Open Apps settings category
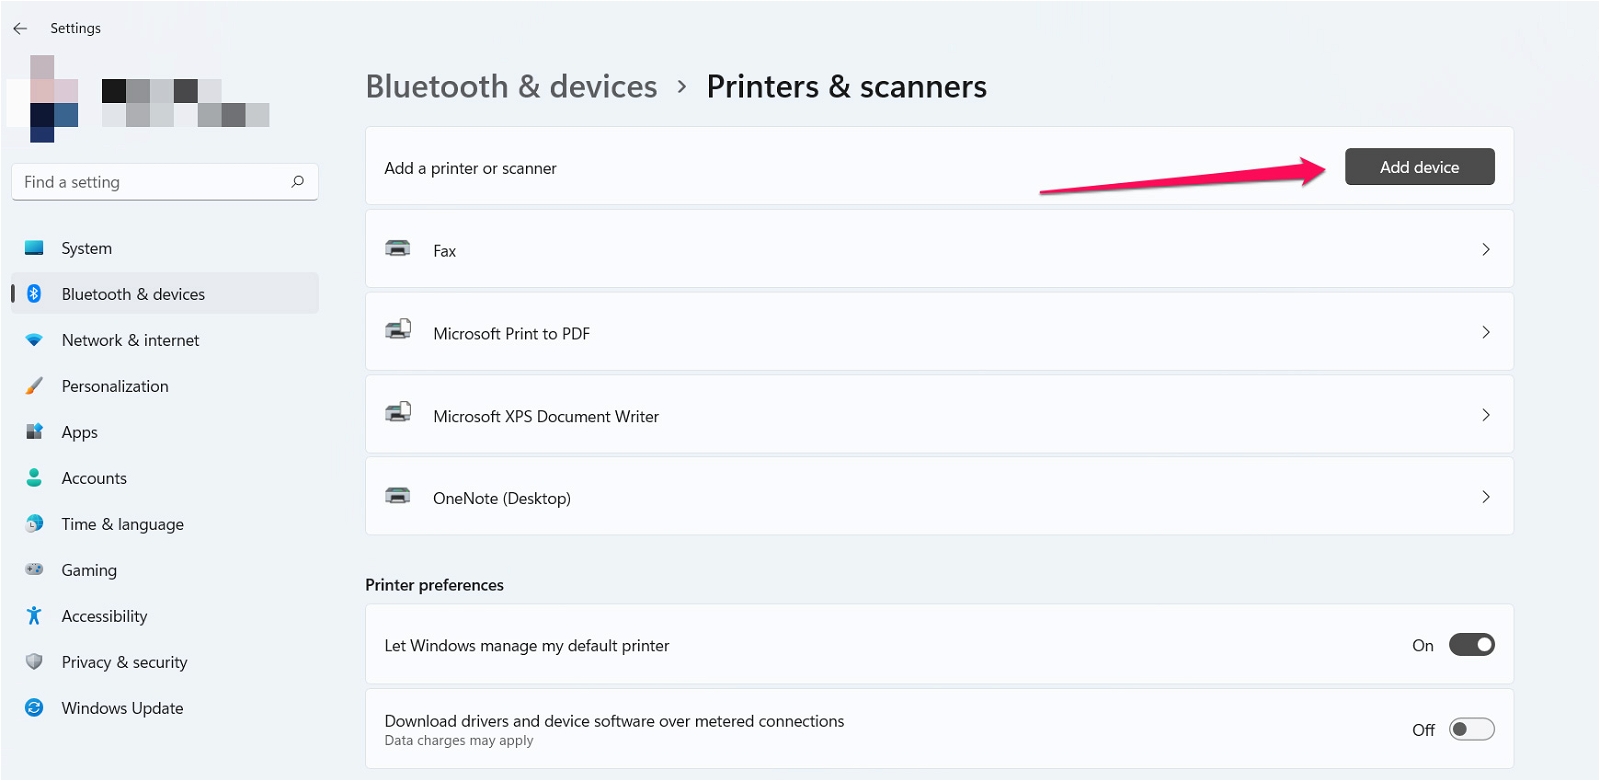Image resolution: width=1600 pixels, height=781 pixels. 165,432
